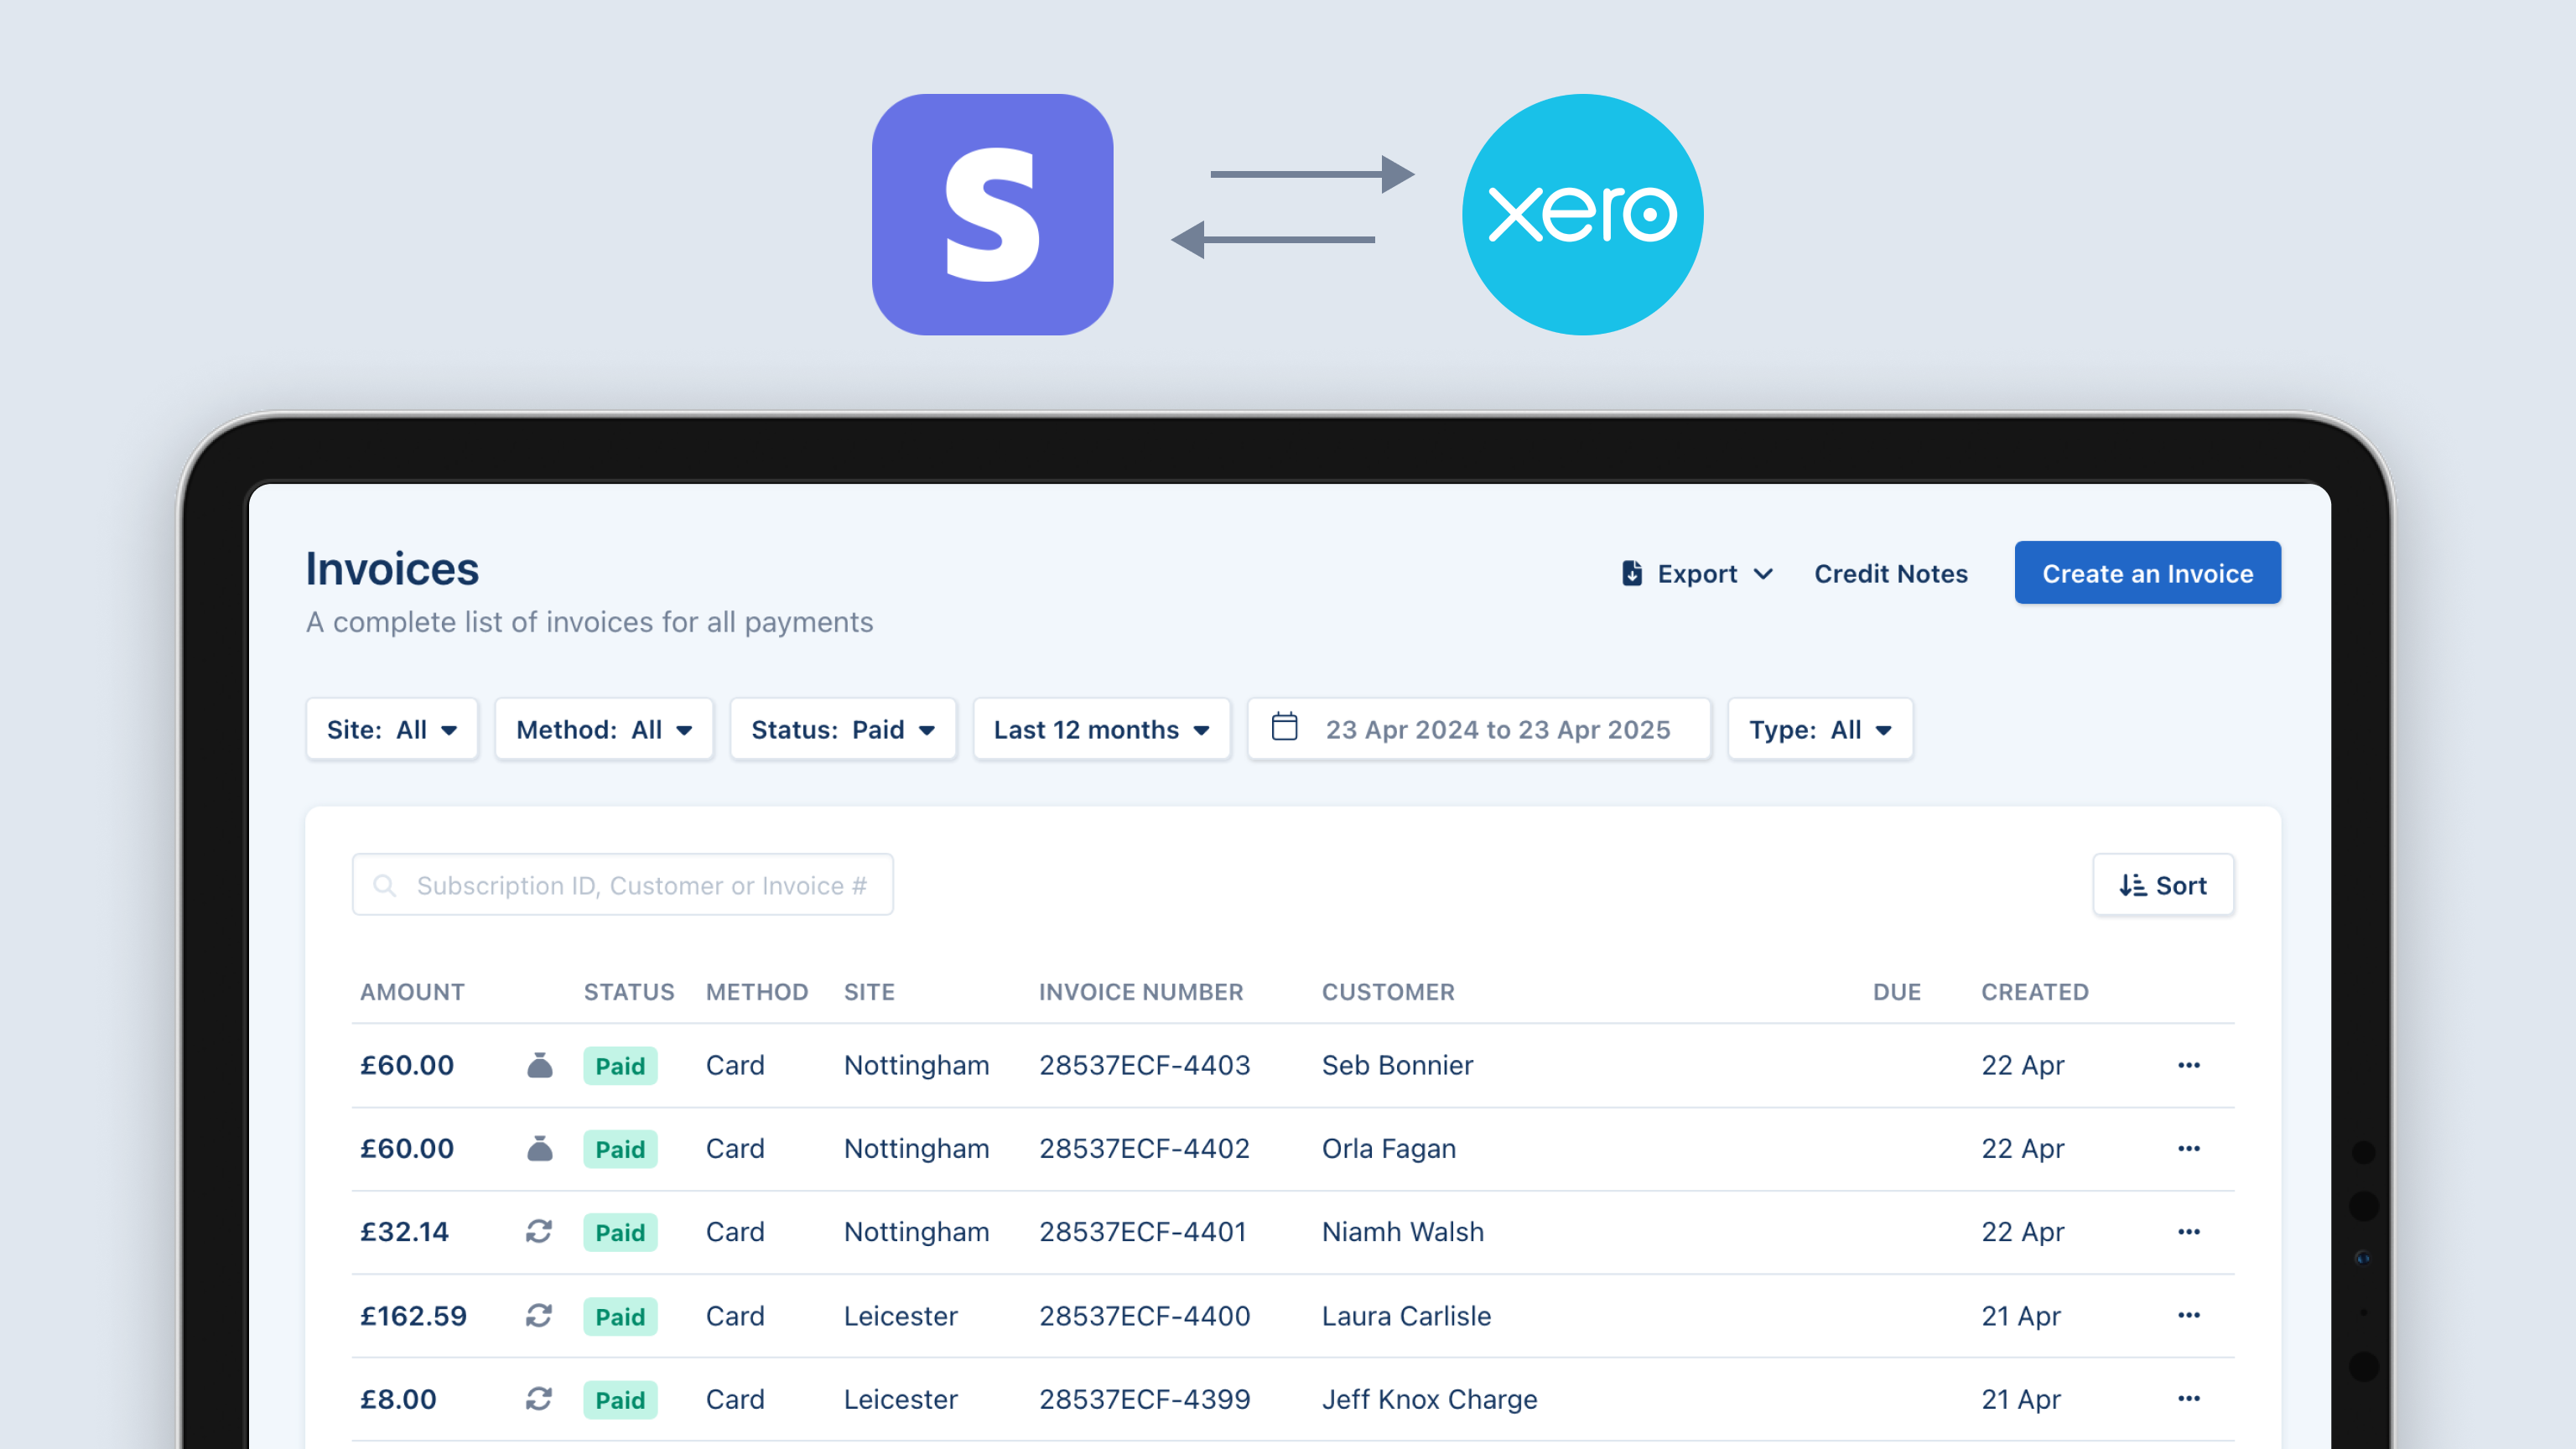Open the Method: All dropdown
2576x1449 pixels.
604,729
